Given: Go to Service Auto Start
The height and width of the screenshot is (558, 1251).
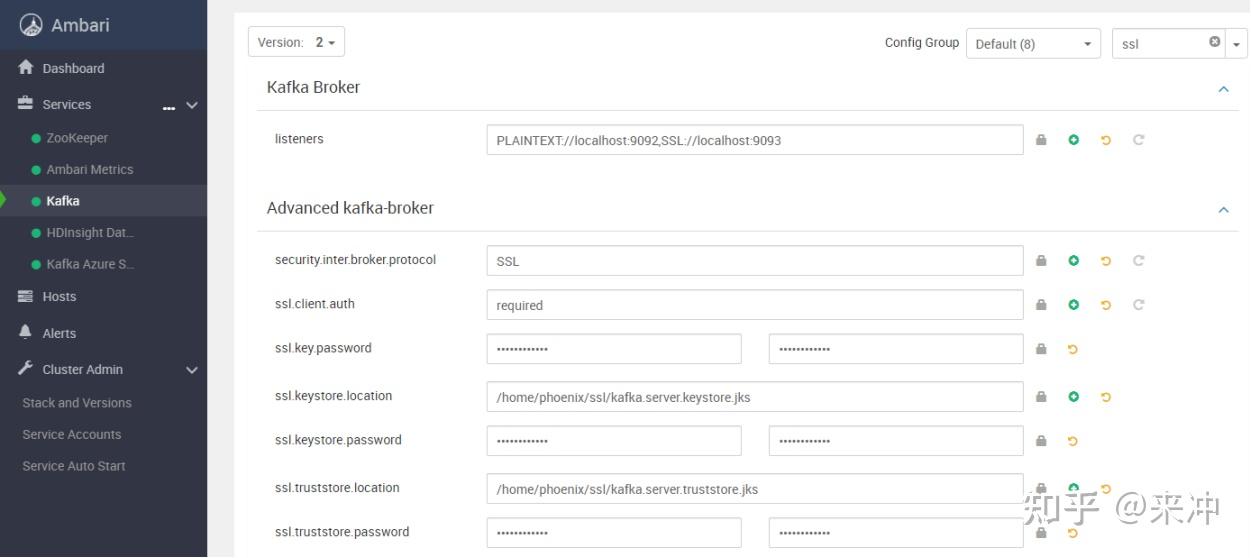Looking at the screenshot, I should [x=74, y=466].
